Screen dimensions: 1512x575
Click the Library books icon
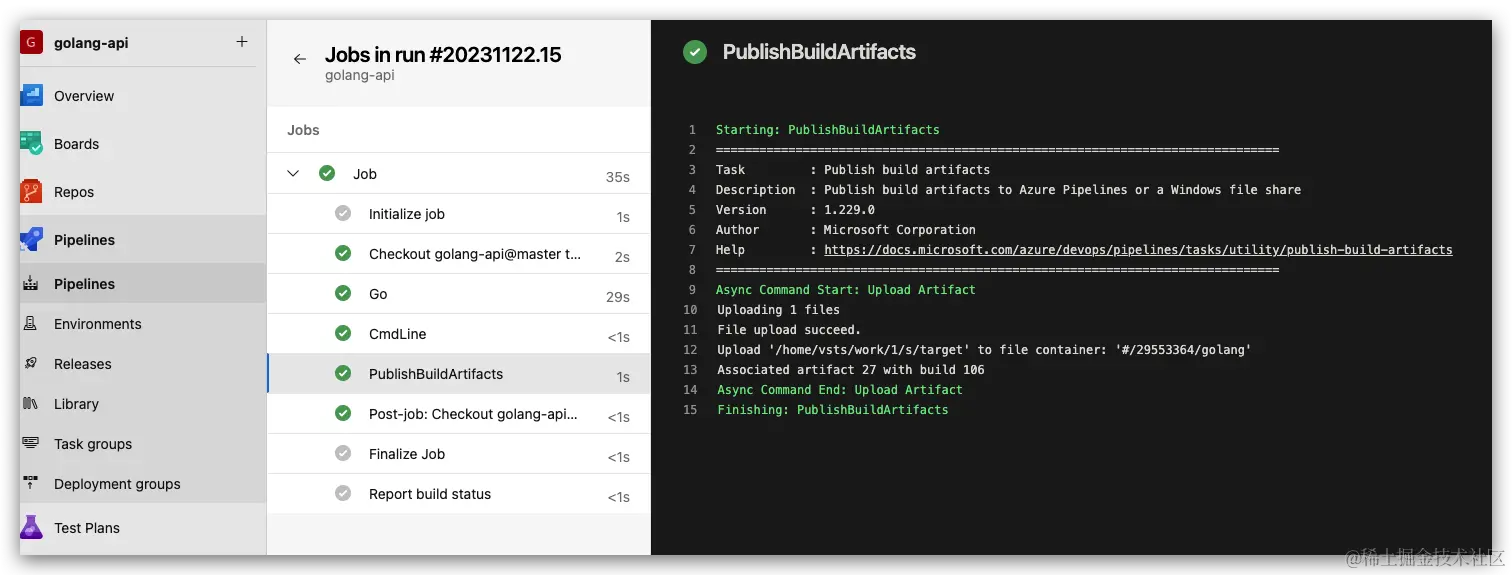[x=31, y=404]
